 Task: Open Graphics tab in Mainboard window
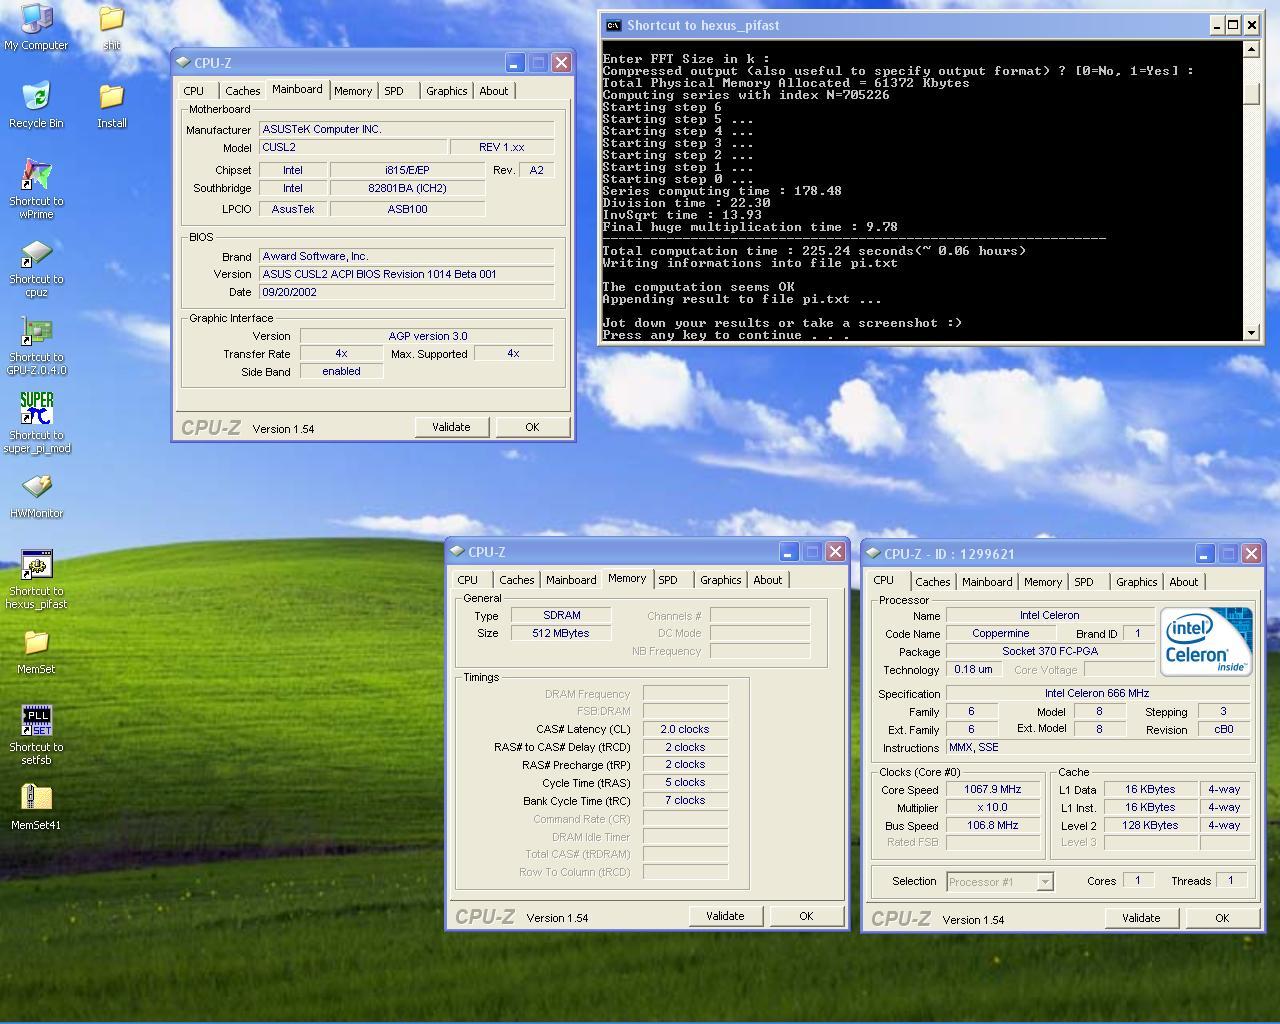pyautogui.click(x=446, y=91)
